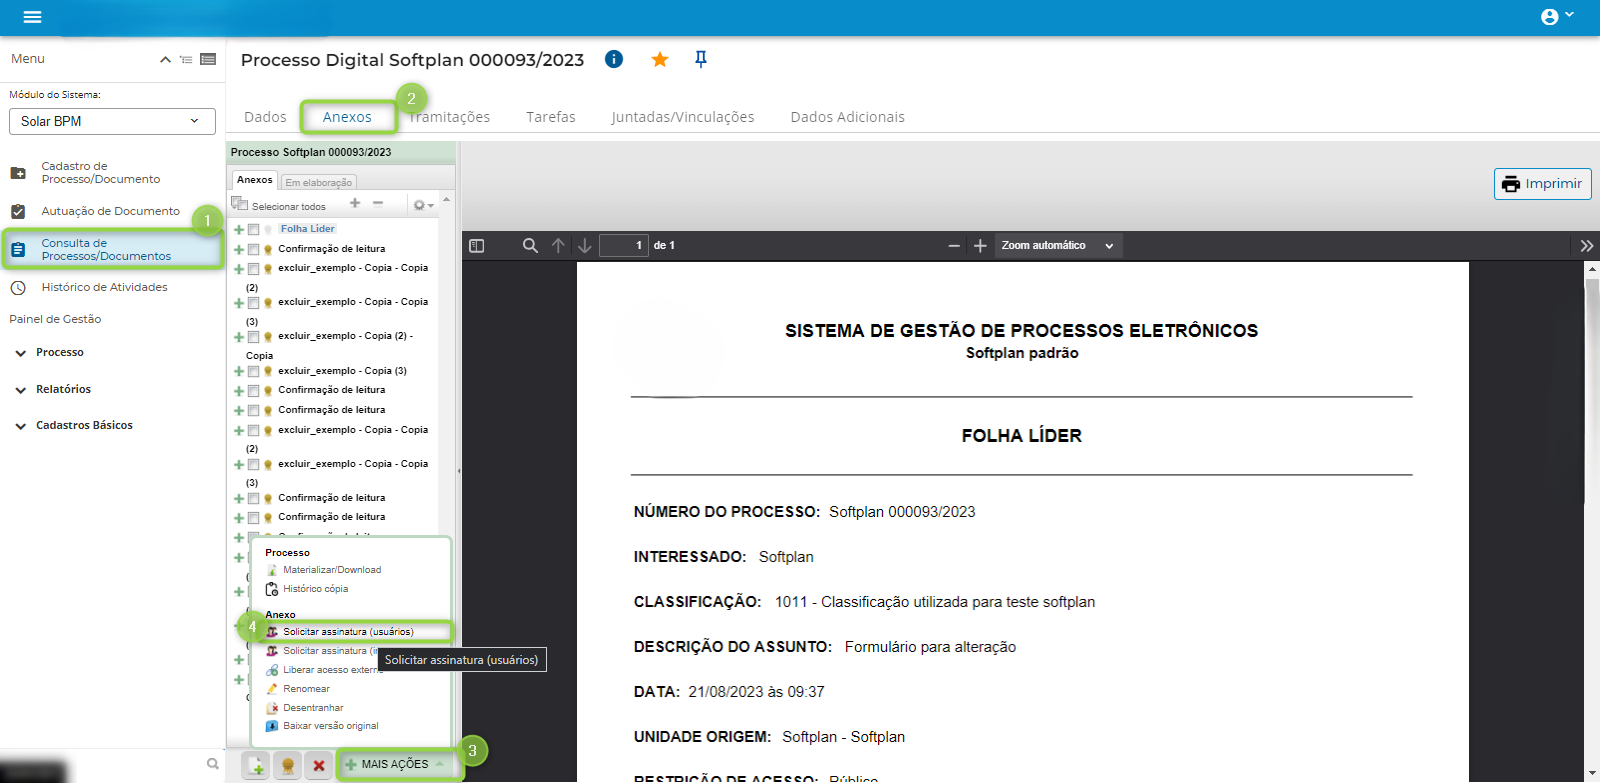1600x783 pixels.
Task: Click the Imprimir button
Action: click(x=1542, y=184)
